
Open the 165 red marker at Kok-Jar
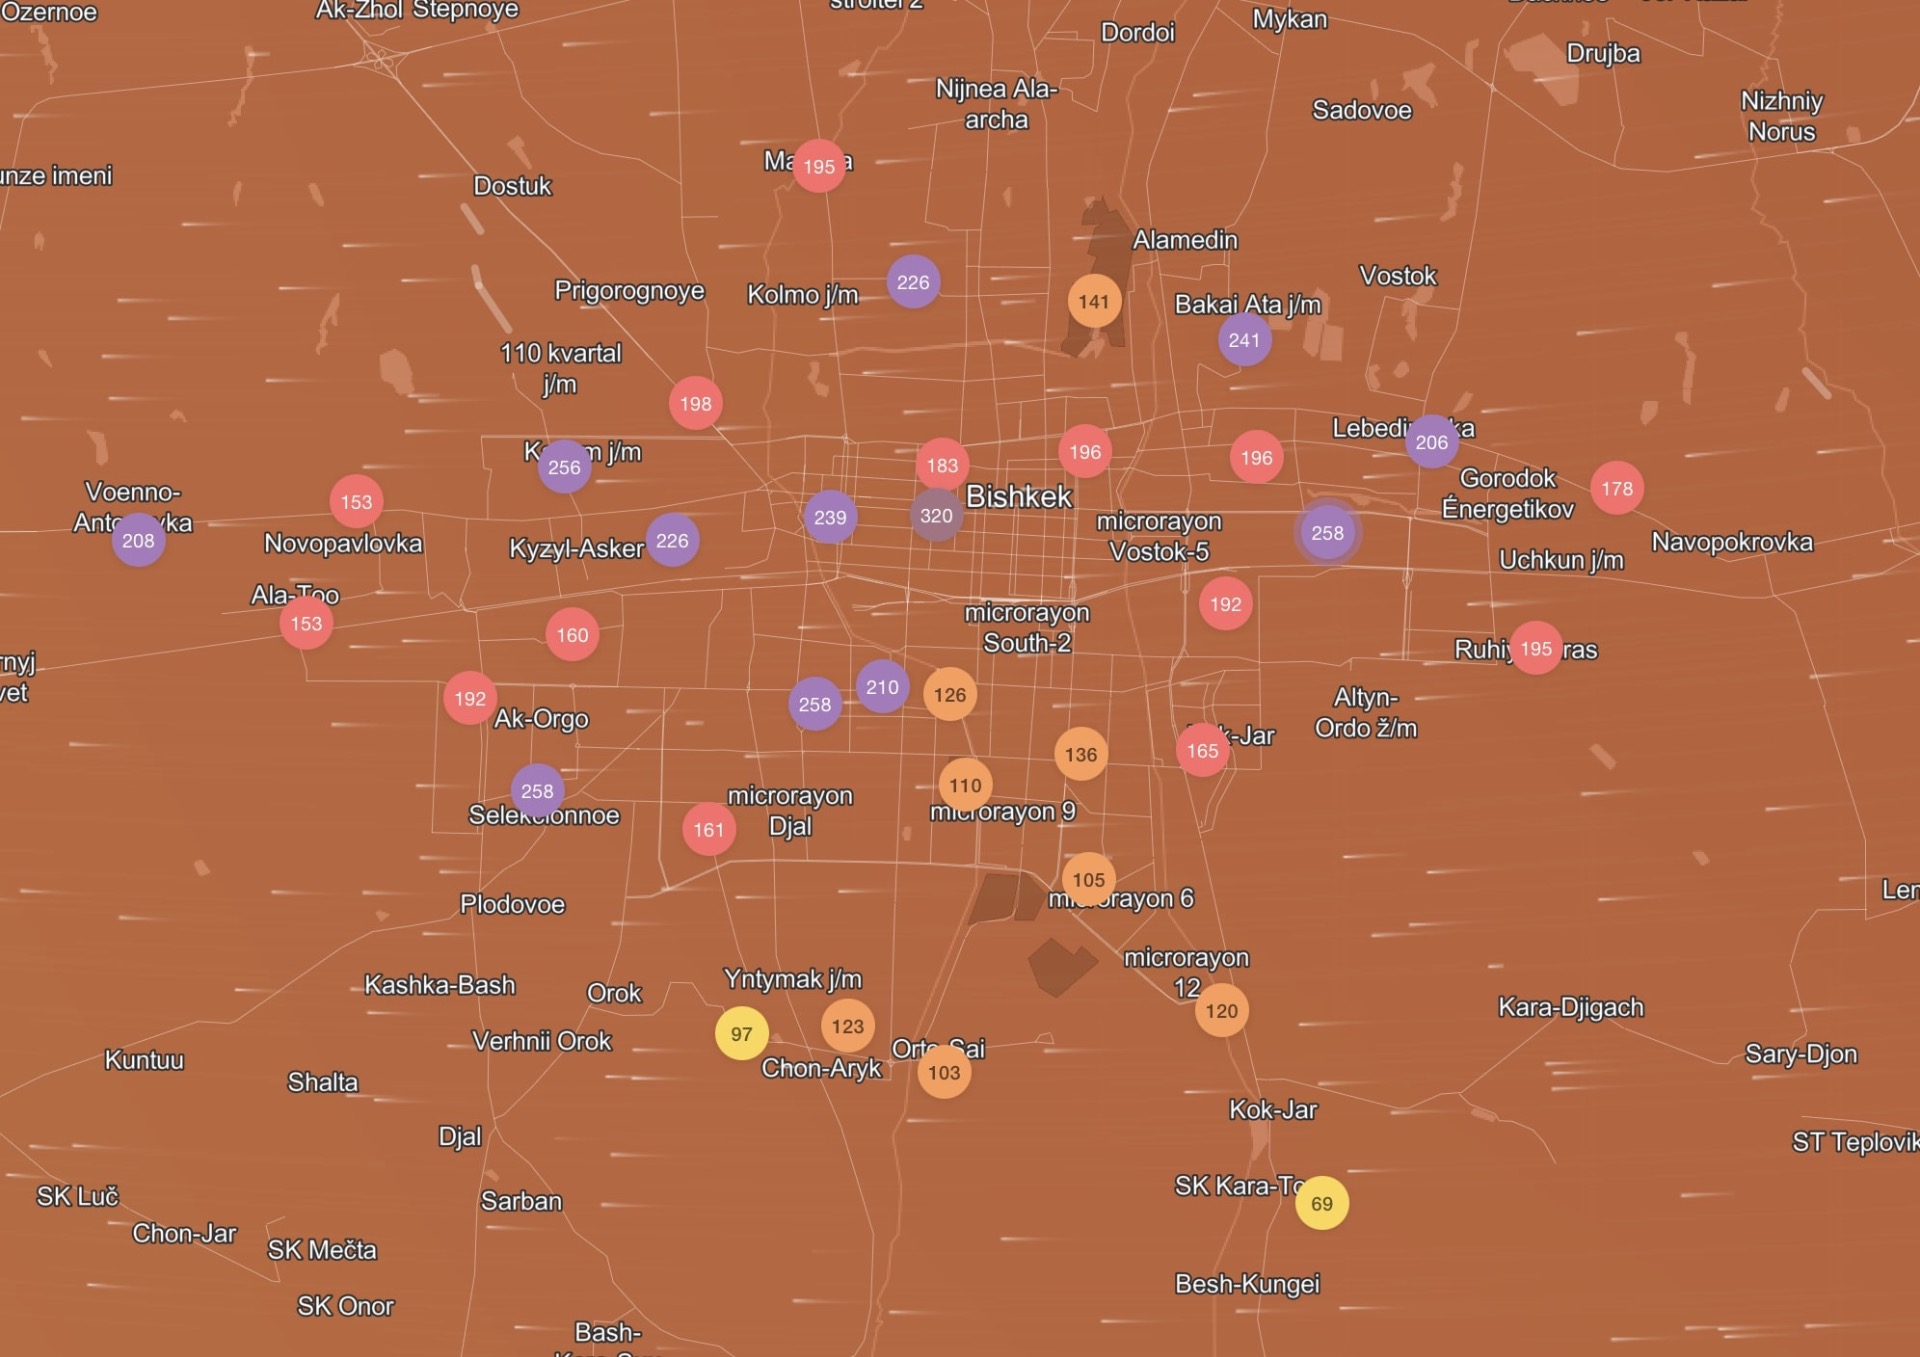(1202, 750)
